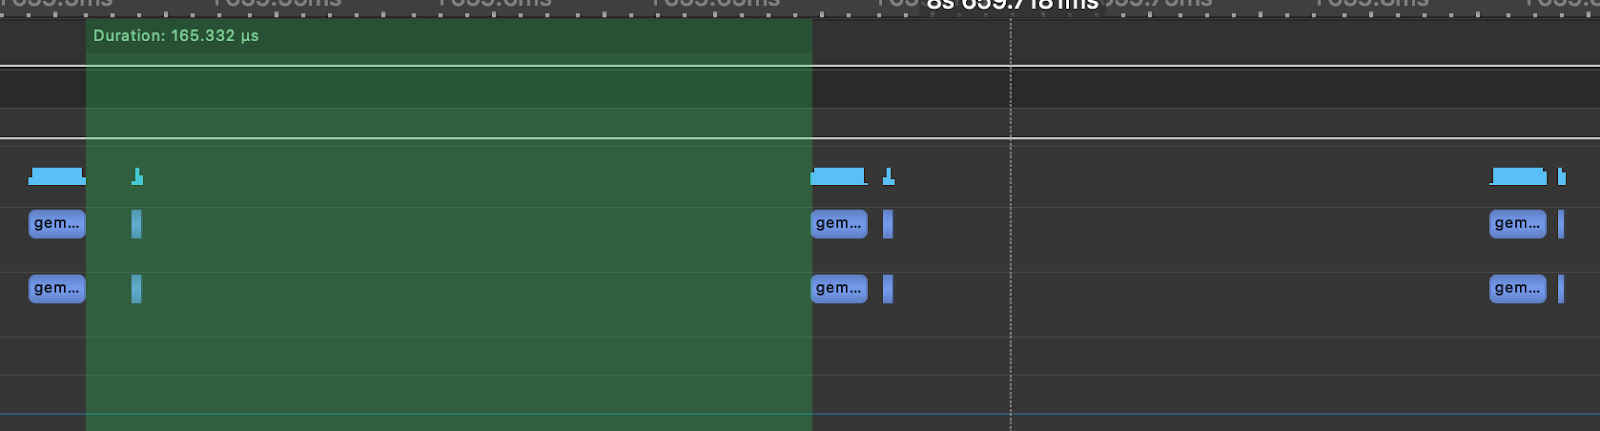Select the small cyan spike after the middle cyan bar
Viewport: 1600px width, 431px height.
point(888,178)
